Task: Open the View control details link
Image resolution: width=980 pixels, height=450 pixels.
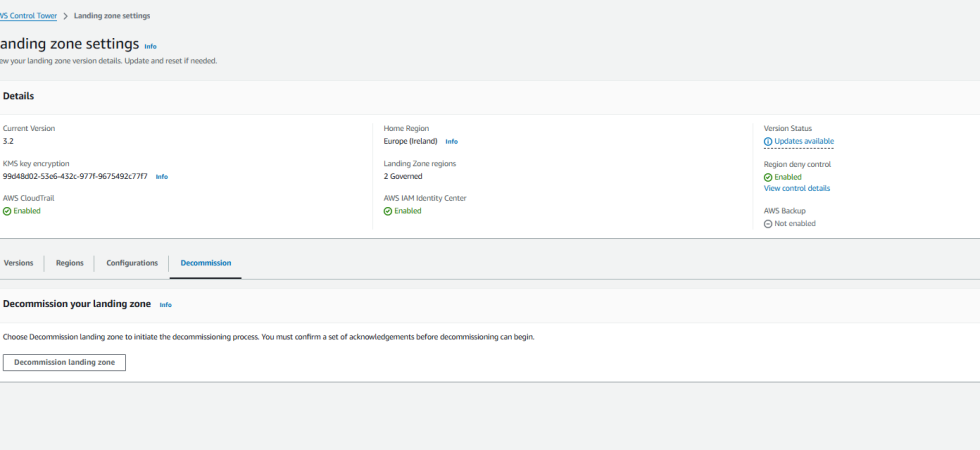Action: click(797, 188)
